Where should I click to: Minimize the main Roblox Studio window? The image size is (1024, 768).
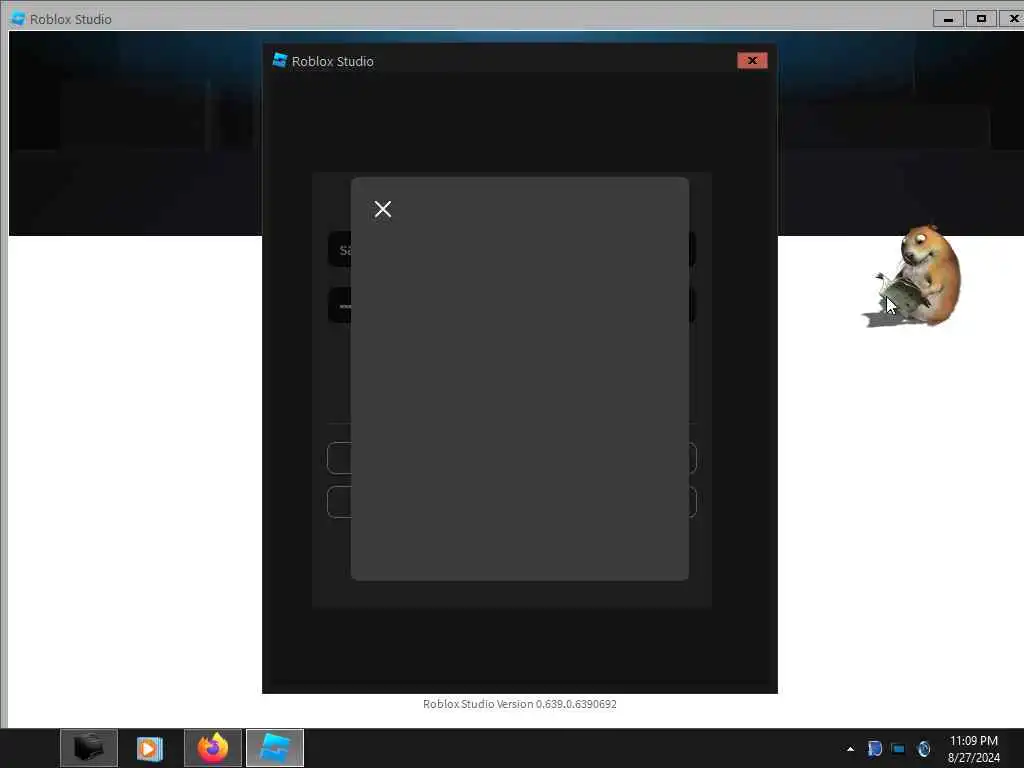pos(948,19)
